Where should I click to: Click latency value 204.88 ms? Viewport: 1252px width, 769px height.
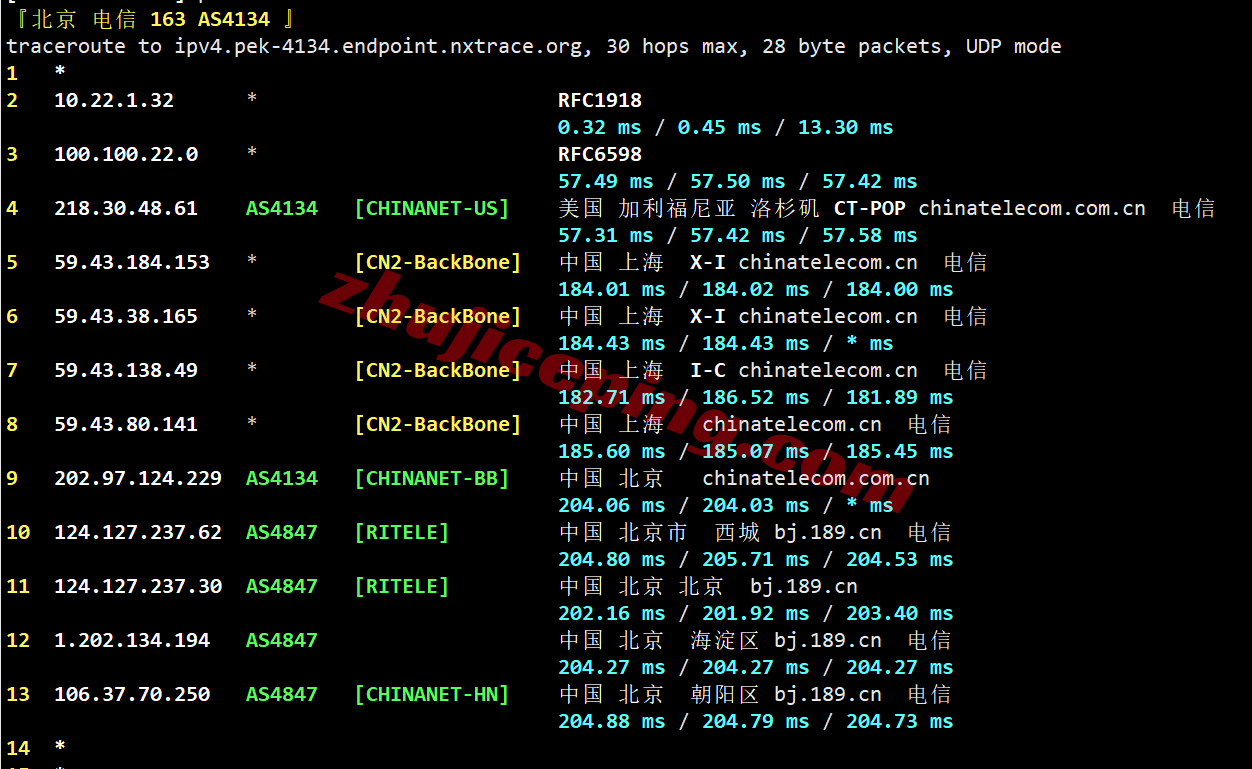coord(612,721)
